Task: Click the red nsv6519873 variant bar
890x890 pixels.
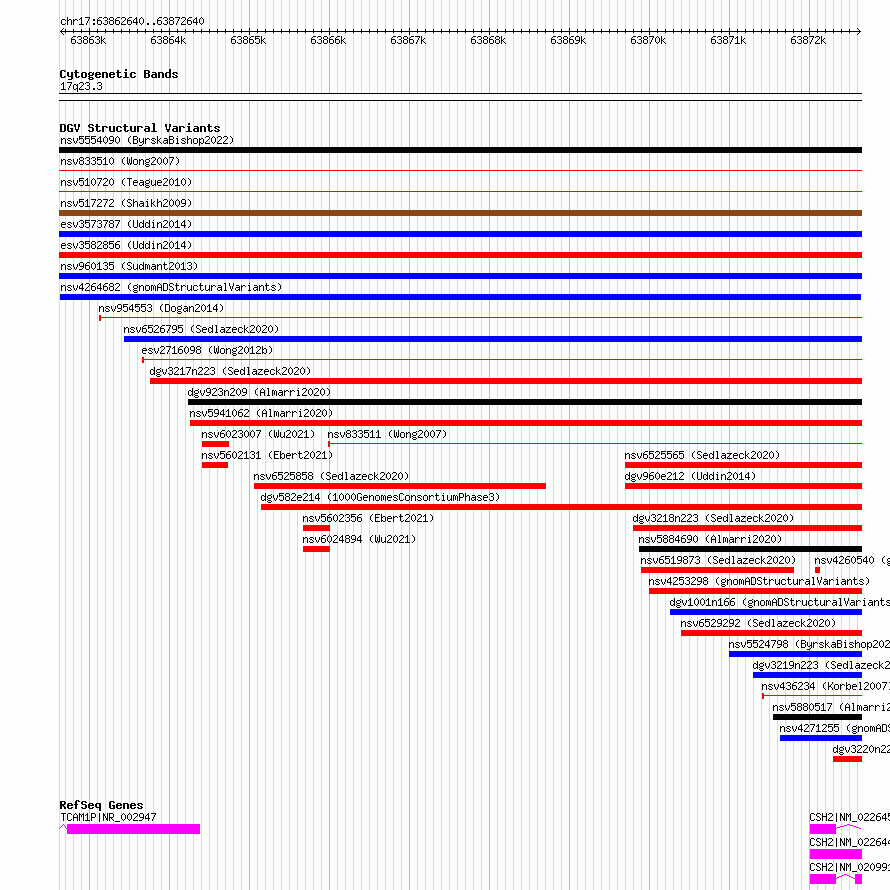Action: pos(717,570)
